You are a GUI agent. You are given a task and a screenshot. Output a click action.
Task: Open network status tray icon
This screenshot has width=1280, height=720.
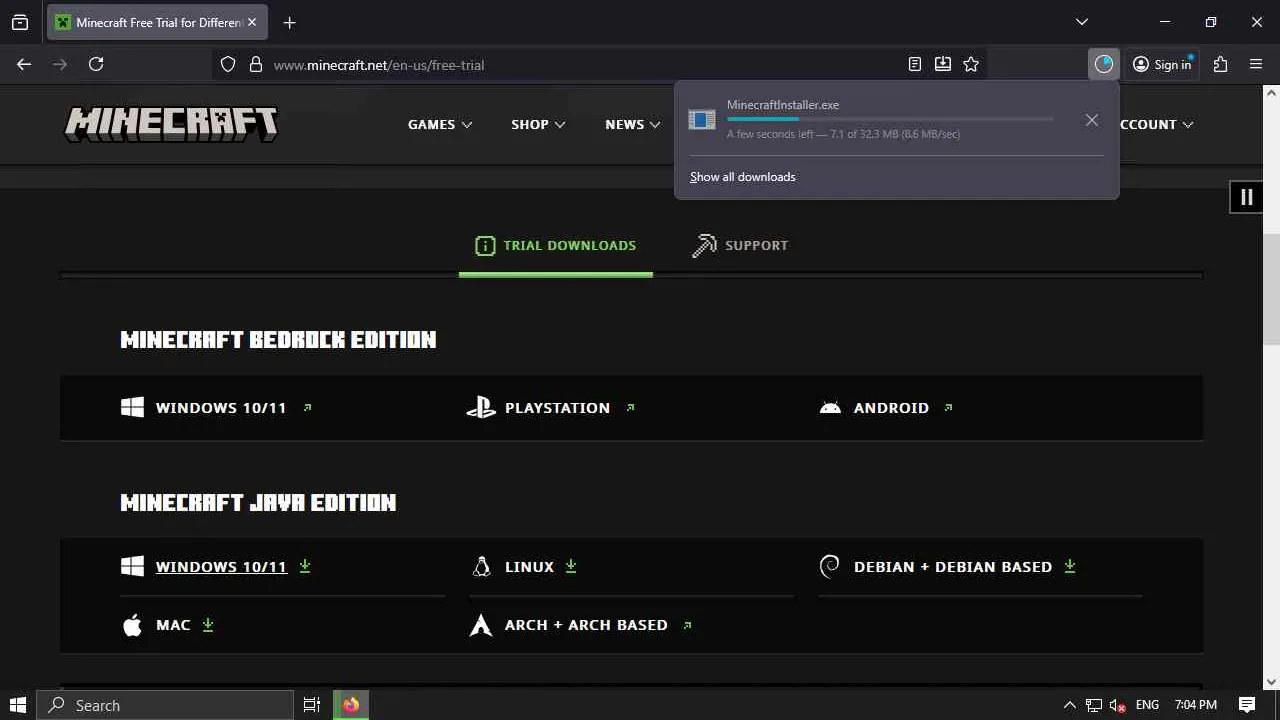(1094, 705)
